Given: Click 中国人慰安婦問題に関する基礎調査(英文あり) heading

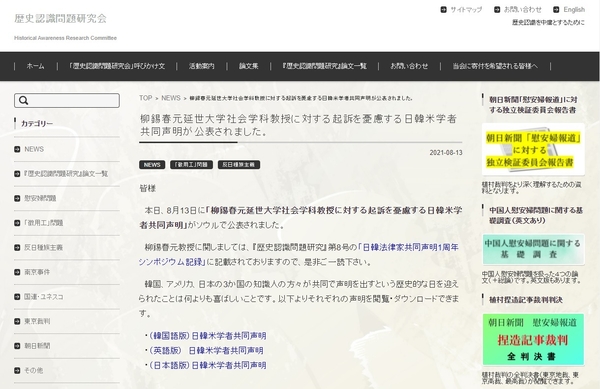Looking at the screenshot, I should (x=536, y=215).
